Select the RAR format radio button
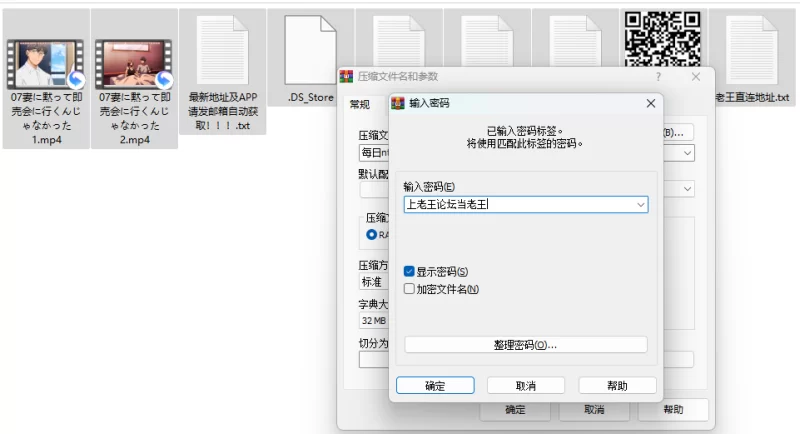This screenshot has width=800, height=434. coord(371,235)
